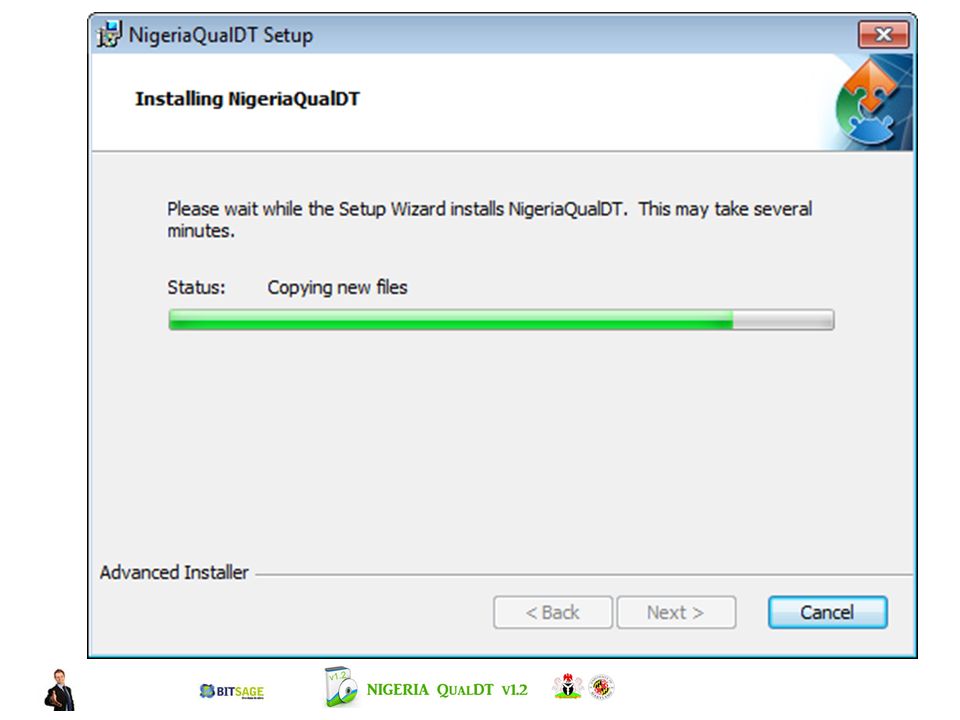
Task: Click the NigeriaQualDT Setup title text
Action: click(x=220, y=35)
